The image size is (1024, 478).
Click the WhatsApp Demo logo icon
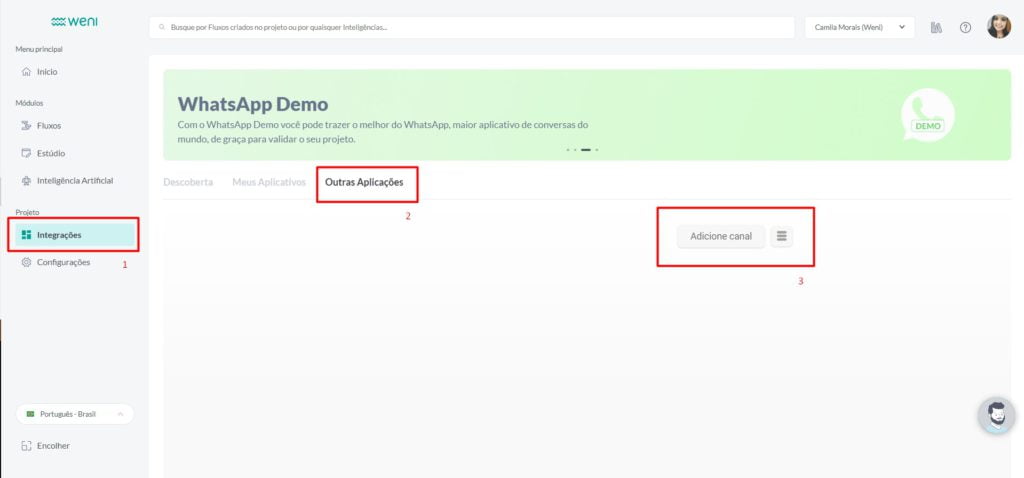coord(927,115)
